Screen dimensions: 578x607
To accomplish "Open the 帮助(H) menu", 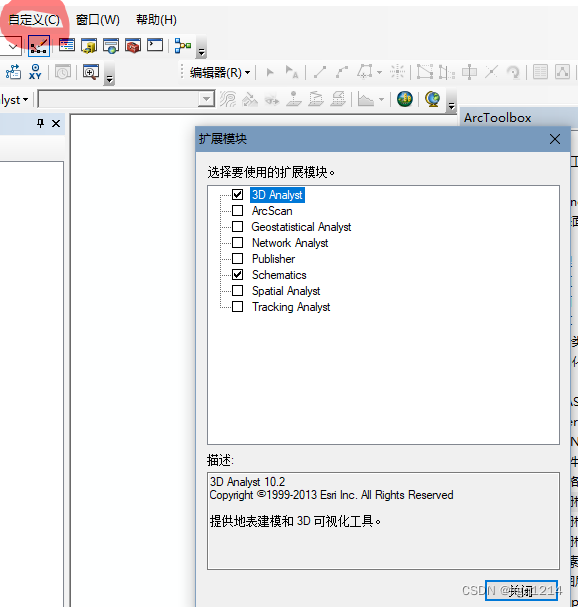I will click(156, 20).
